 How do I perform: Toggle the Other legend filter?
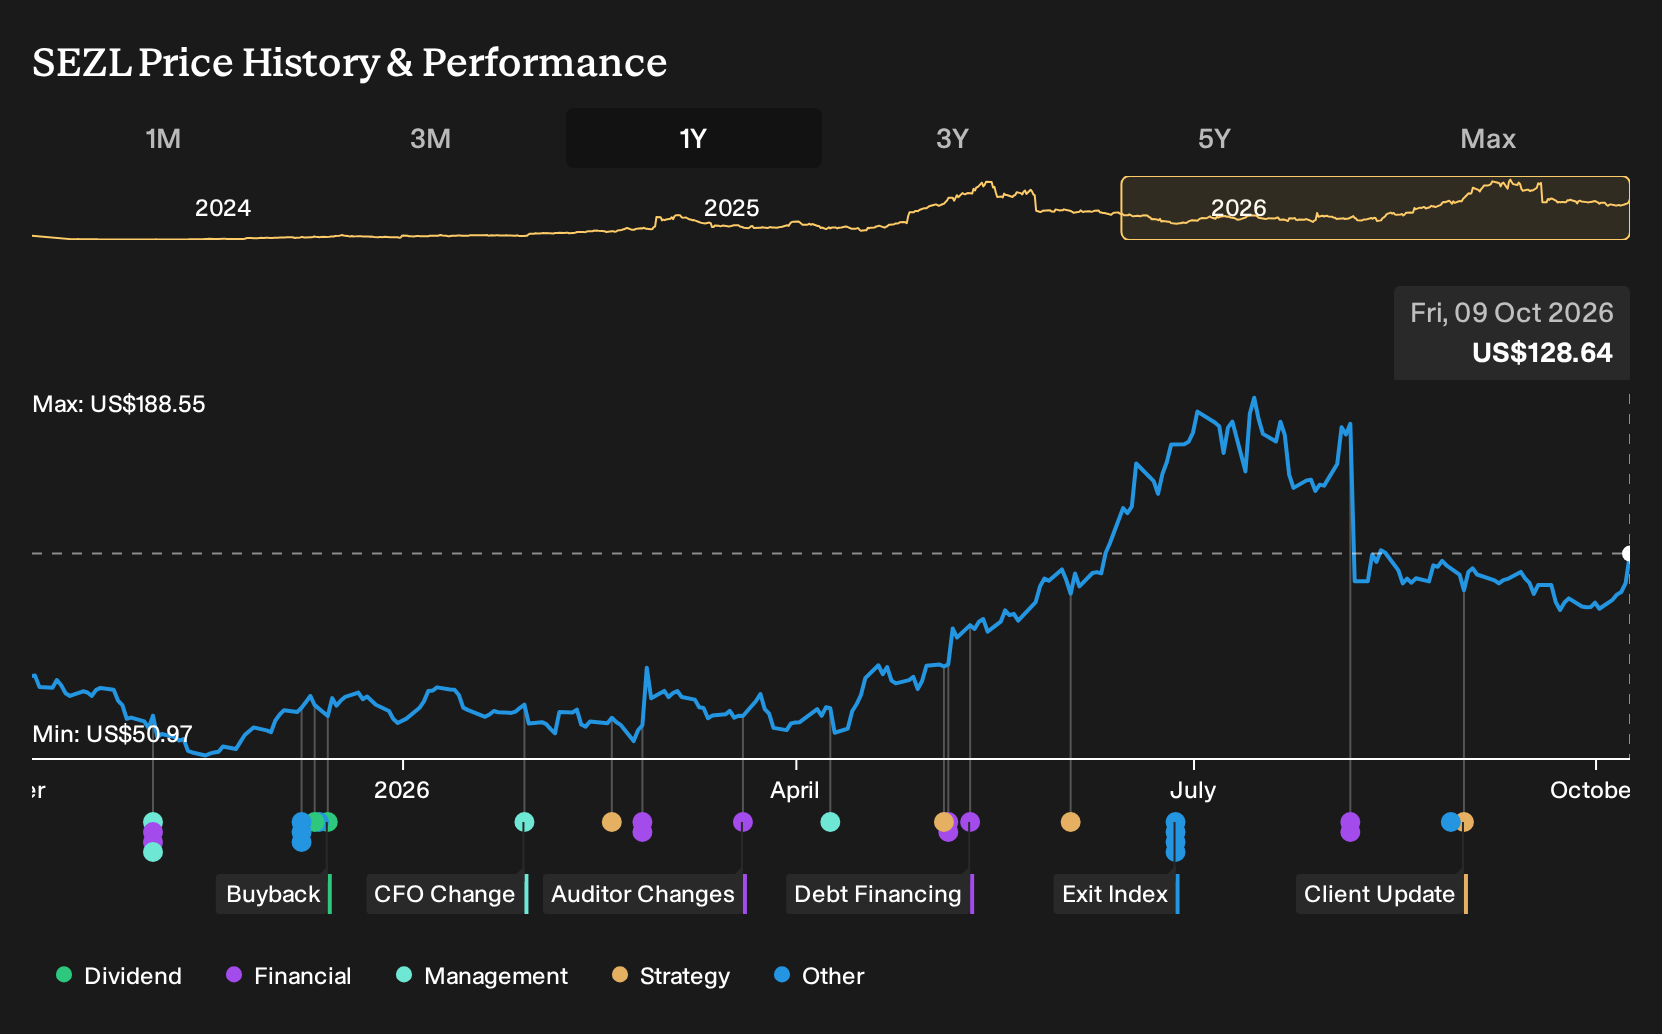pyautogui.click(x=819, y=976)
